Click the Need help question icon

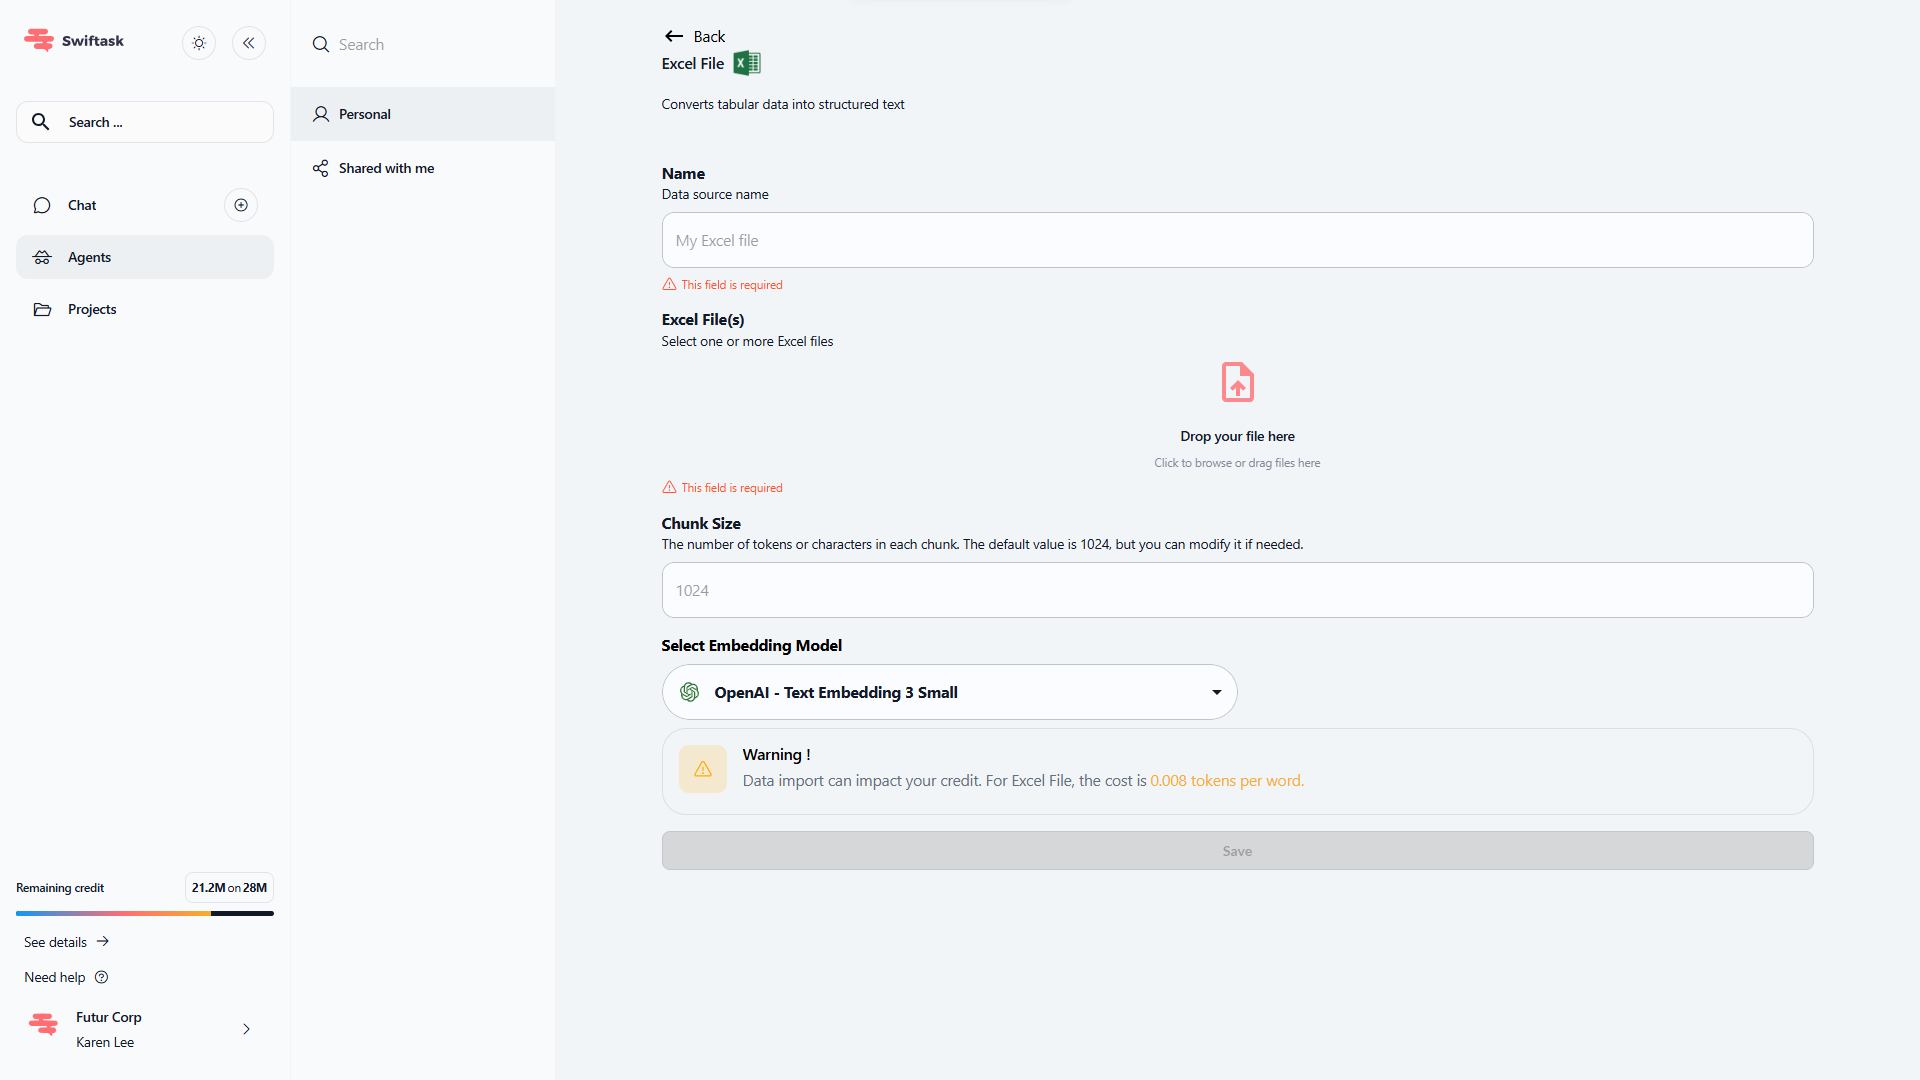coord(101,977)
